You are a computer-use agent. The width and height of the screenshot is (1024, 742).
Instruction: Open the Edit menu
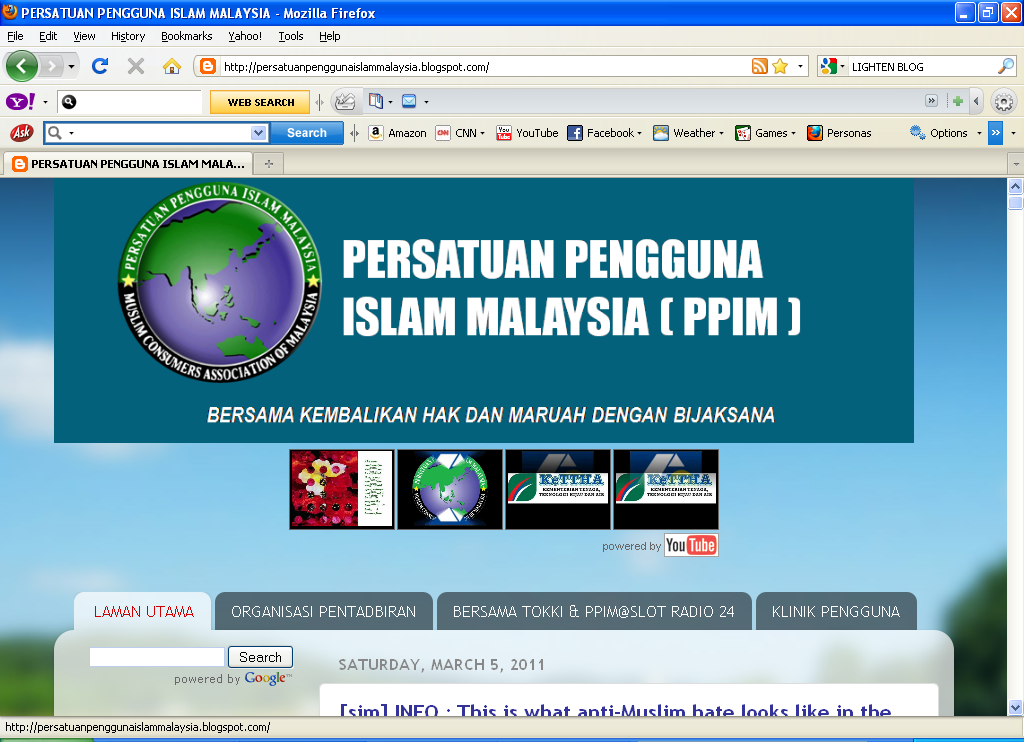[48, 36]
